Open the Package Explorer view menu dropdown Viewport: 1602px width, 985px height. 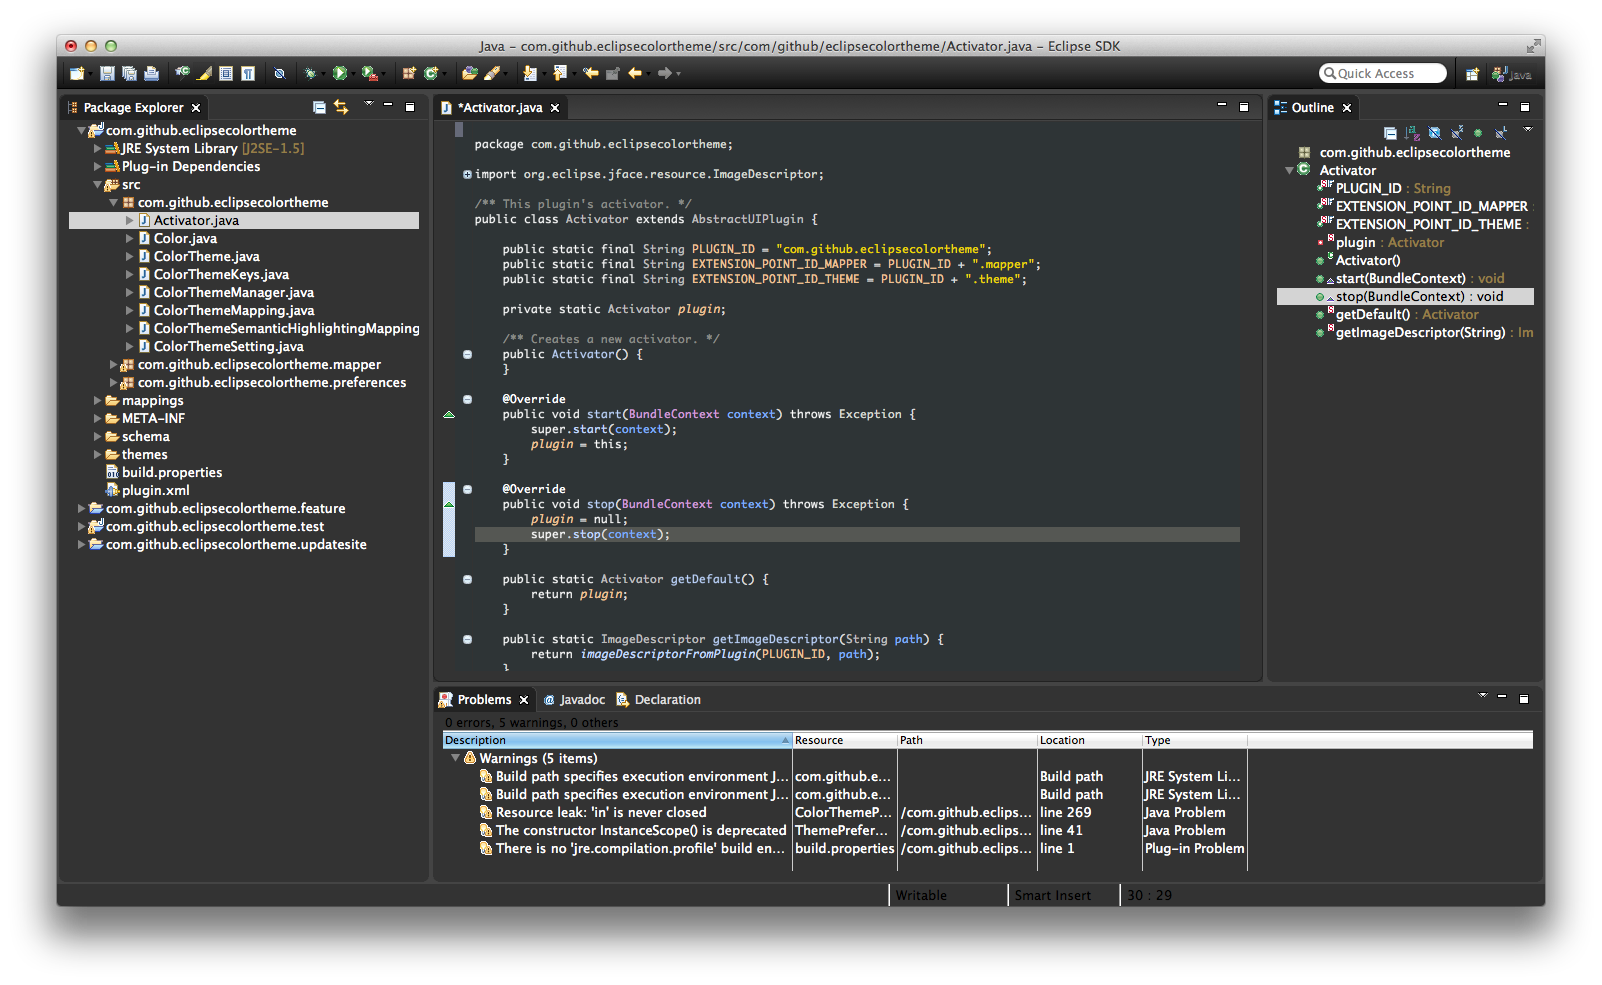[368, 103]
